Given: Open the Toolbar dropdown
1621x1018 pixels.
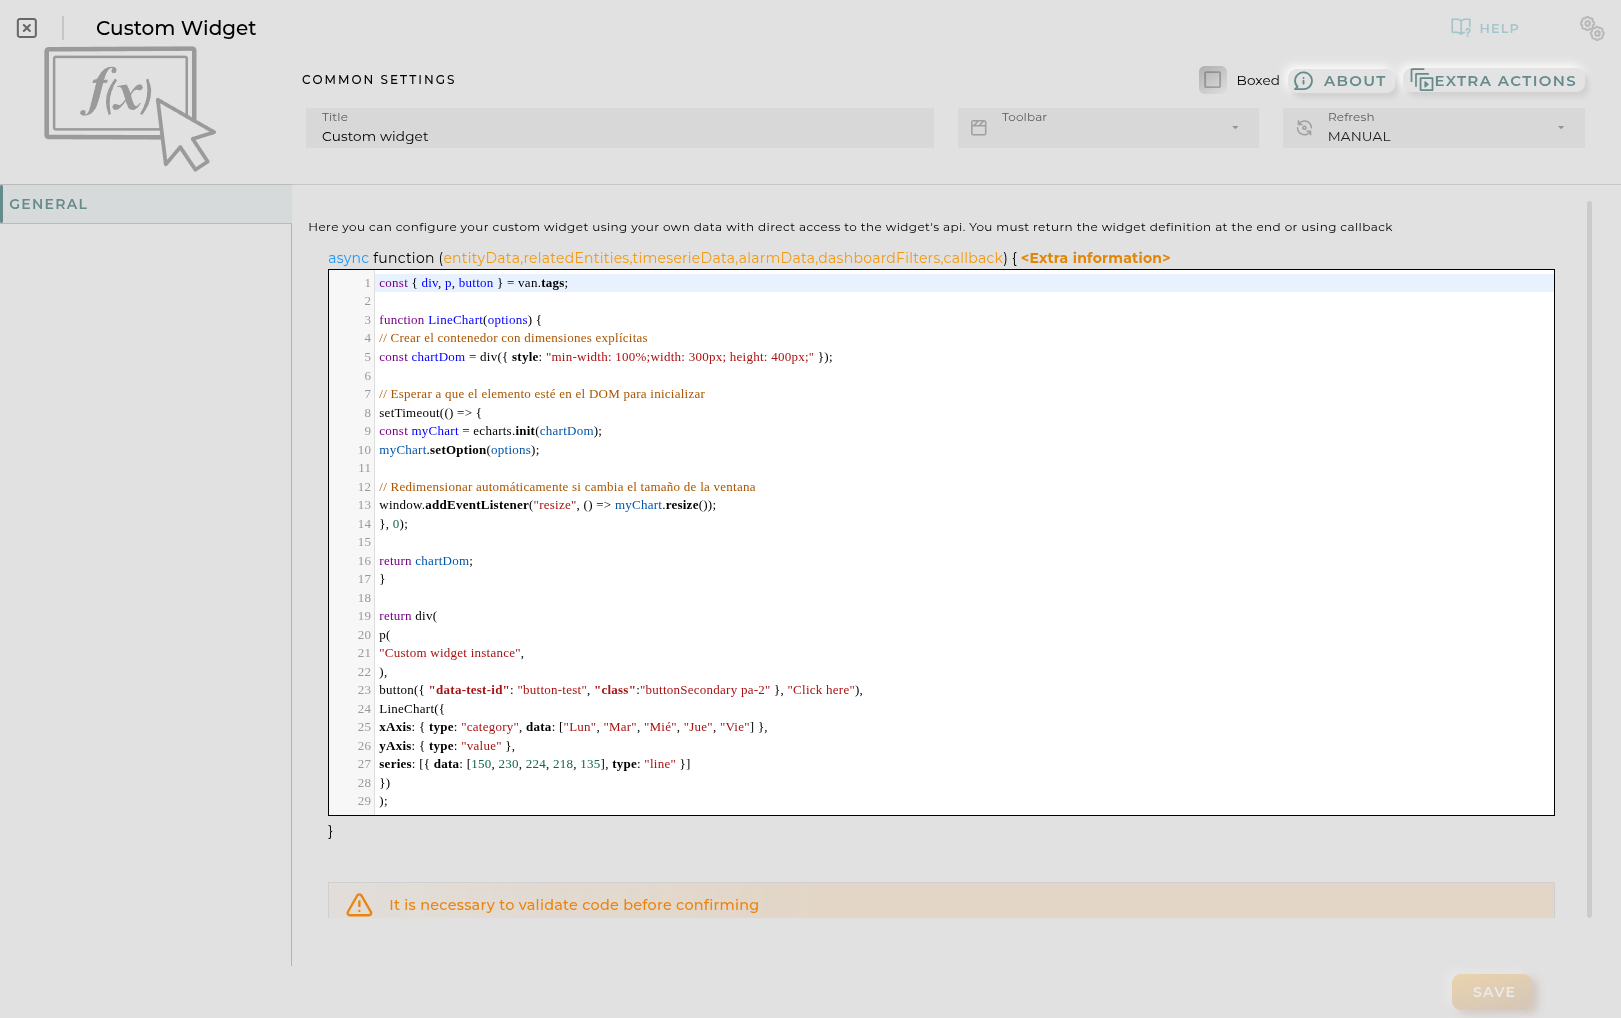Looking at the screenshot, I should tap(1108, 128).
